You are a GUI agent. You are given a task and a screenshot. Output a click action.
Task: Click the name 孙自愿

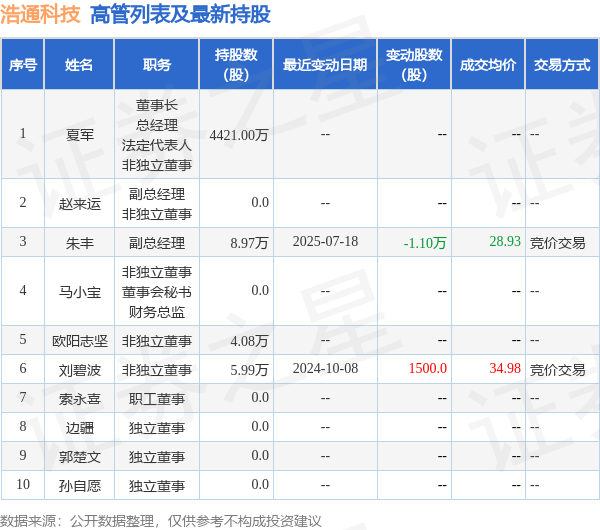pyautogui.click(x=80, y=486)
